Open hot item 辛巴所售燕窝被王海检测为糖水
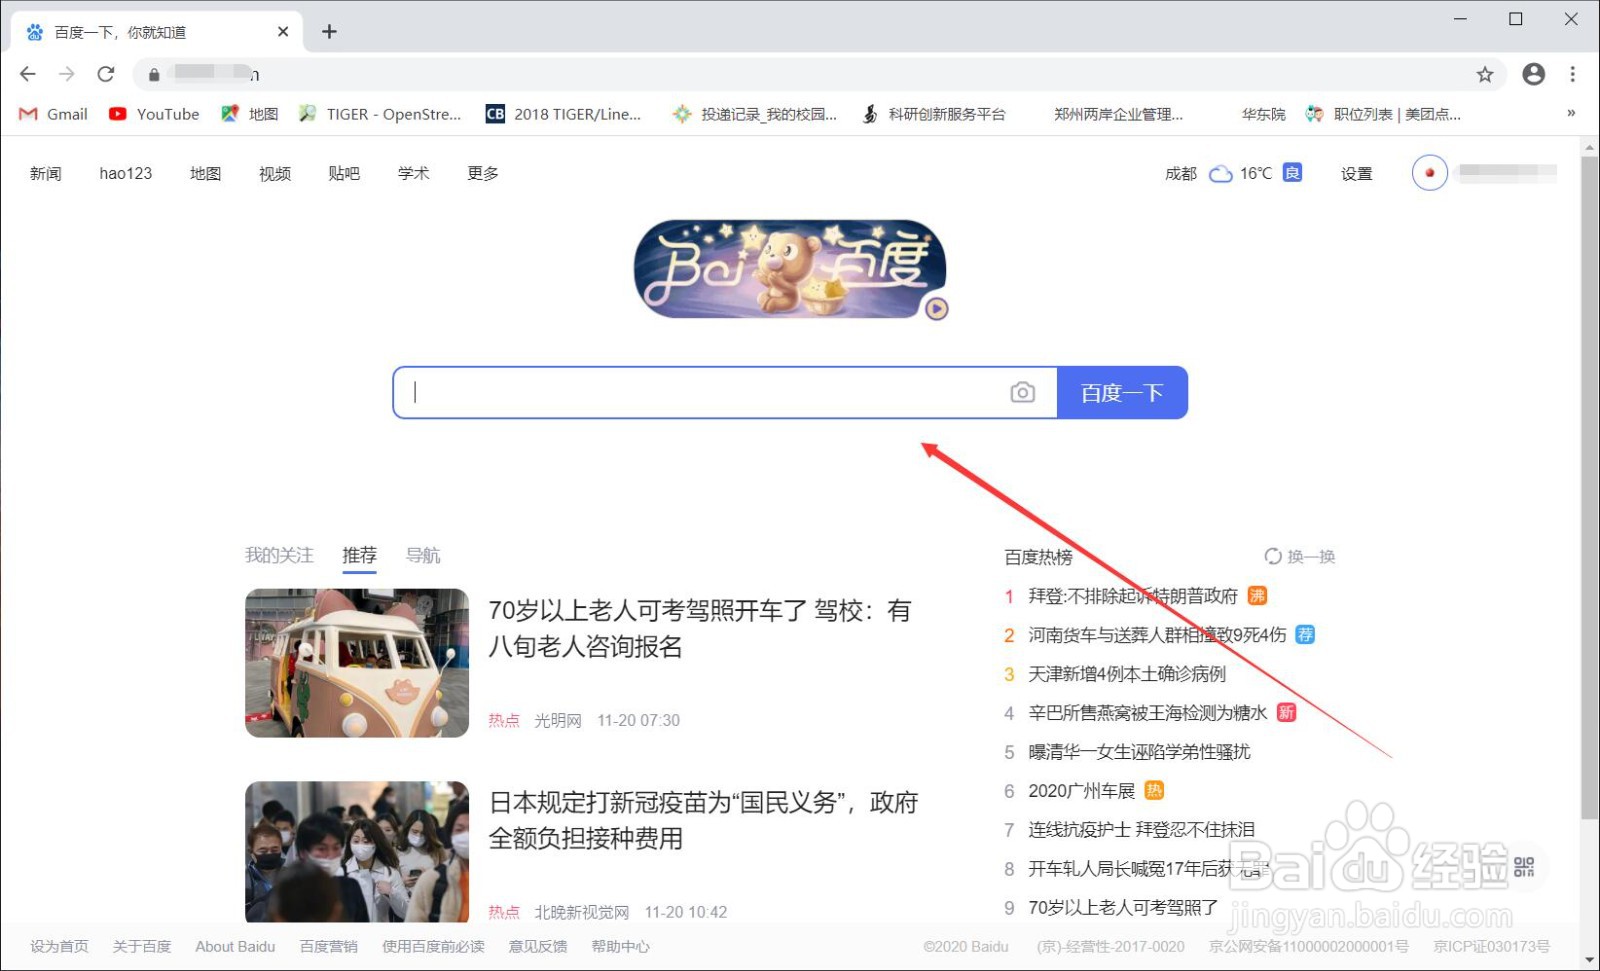The height and width of the screenshot is (971, 1600). click(x=1148, y=713)
